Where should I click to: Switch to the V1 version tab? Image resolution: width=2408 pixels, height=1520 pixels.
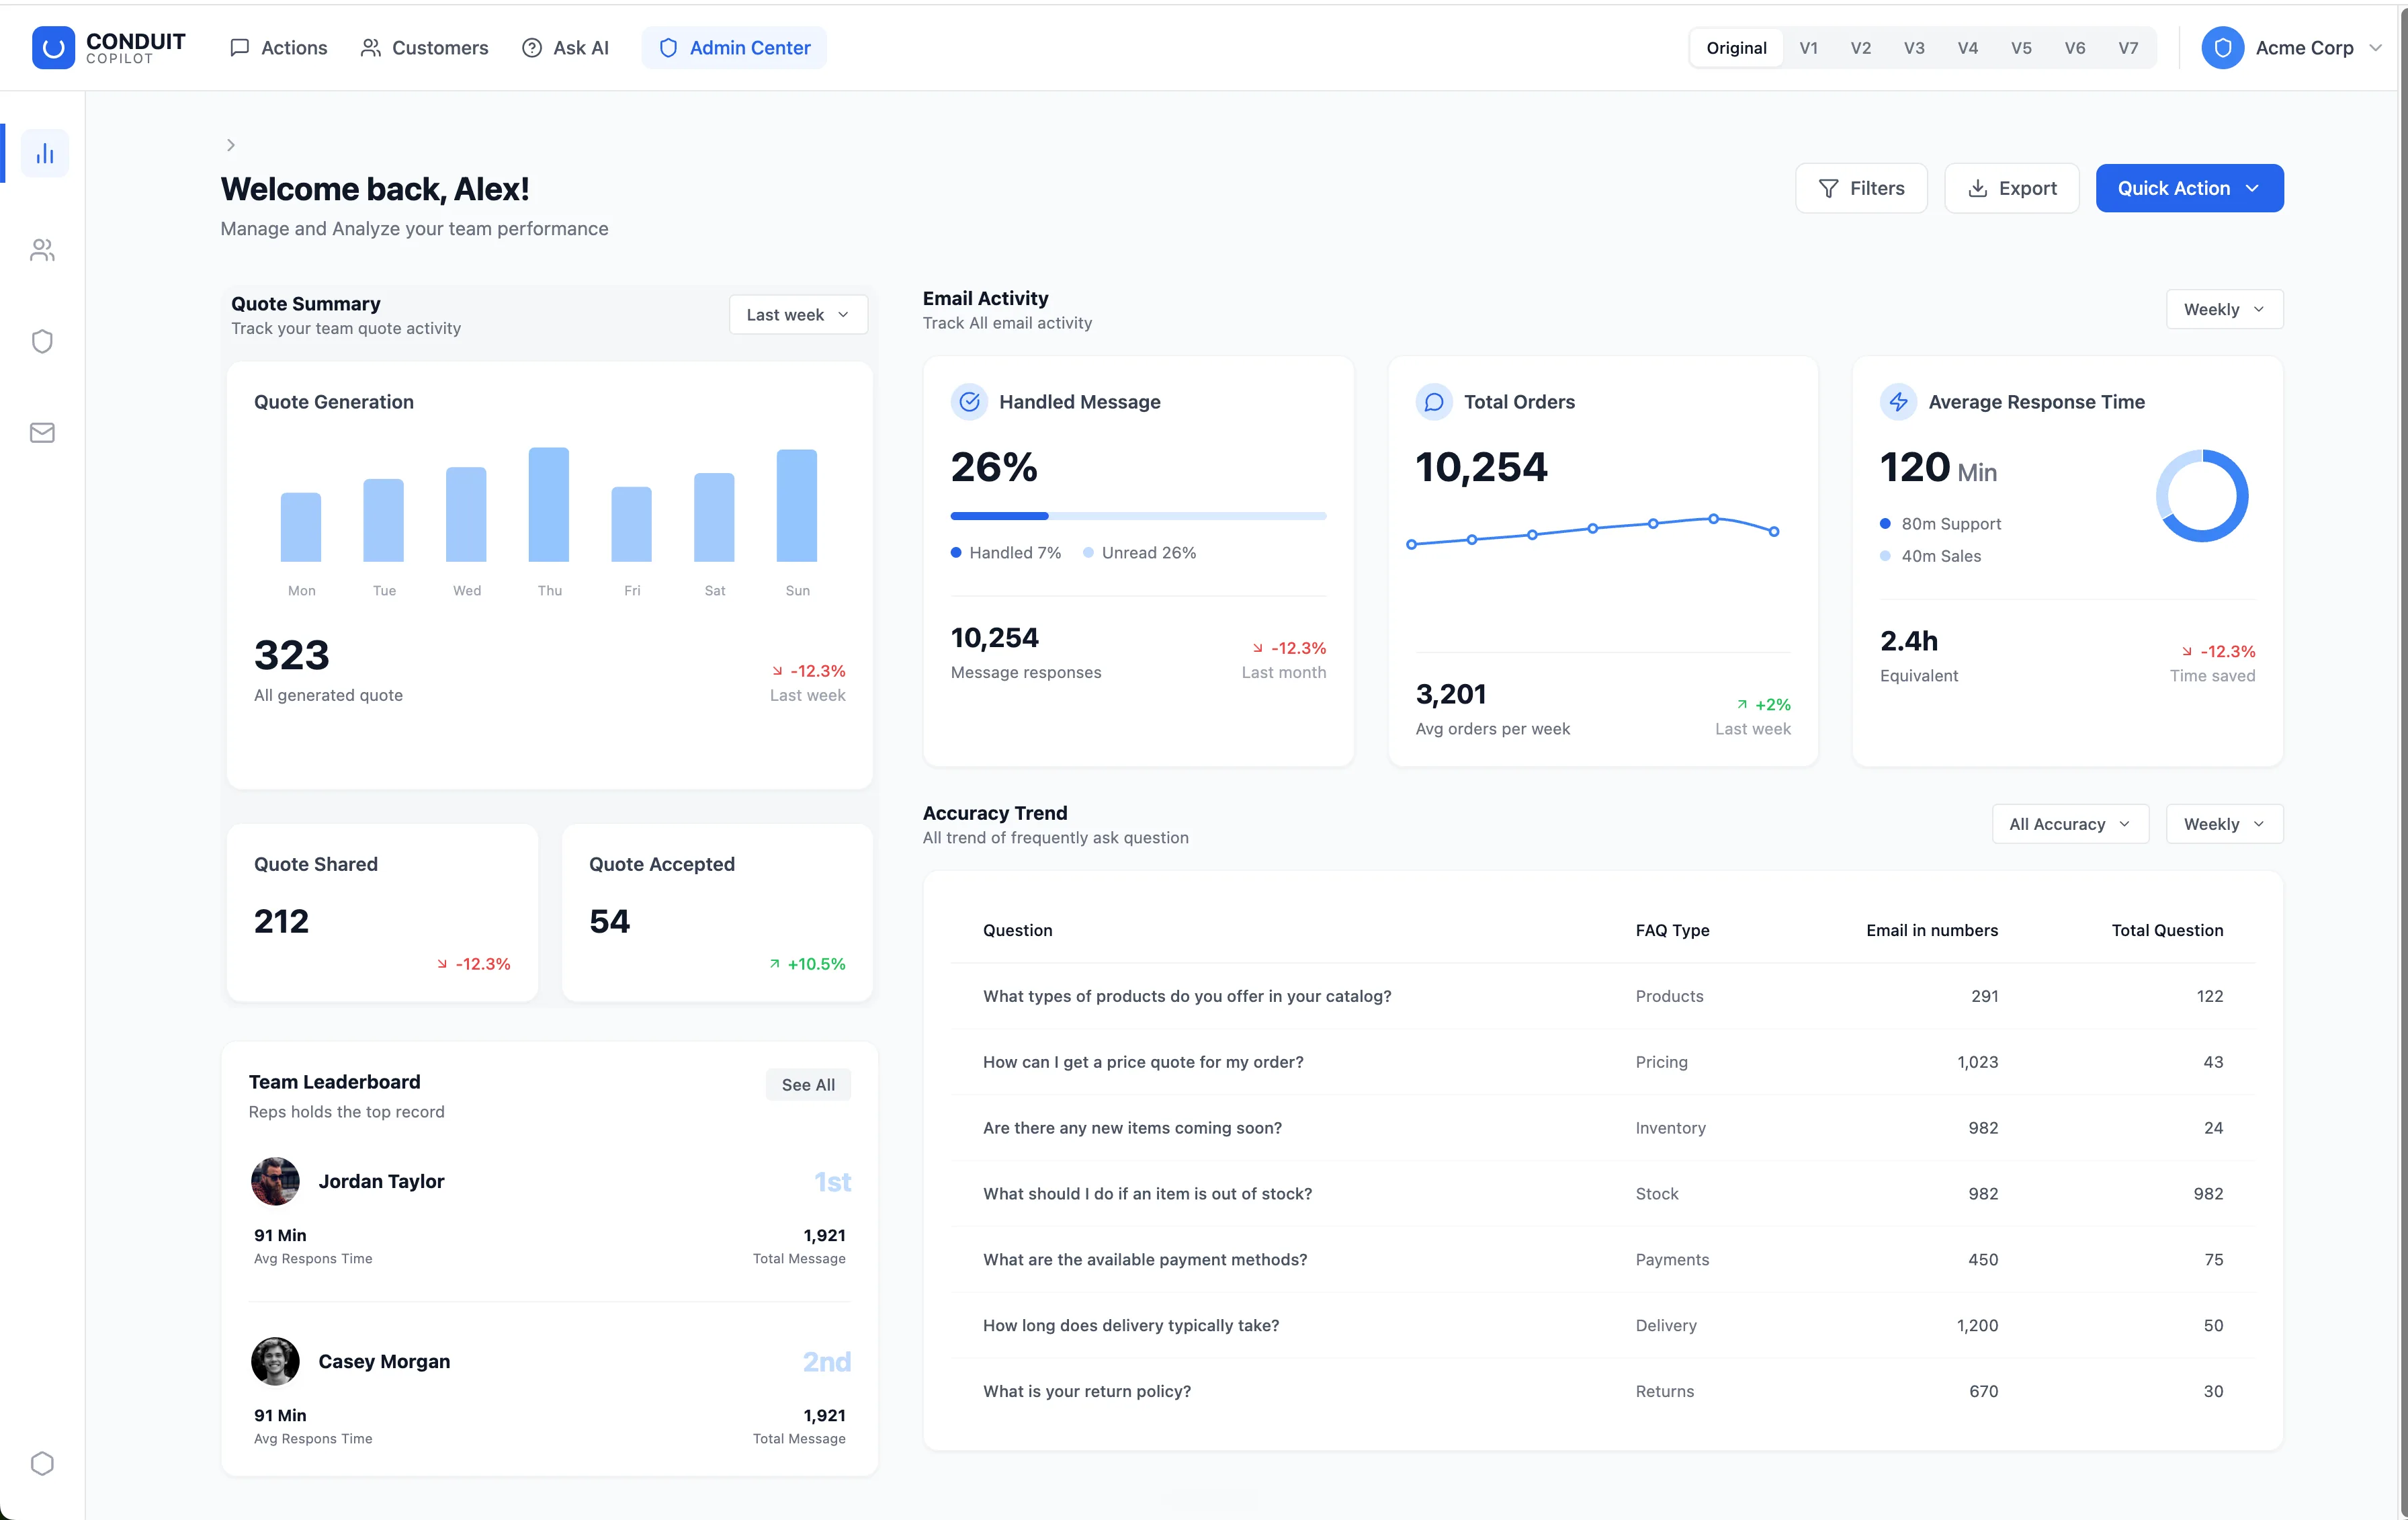point(1808,47)
